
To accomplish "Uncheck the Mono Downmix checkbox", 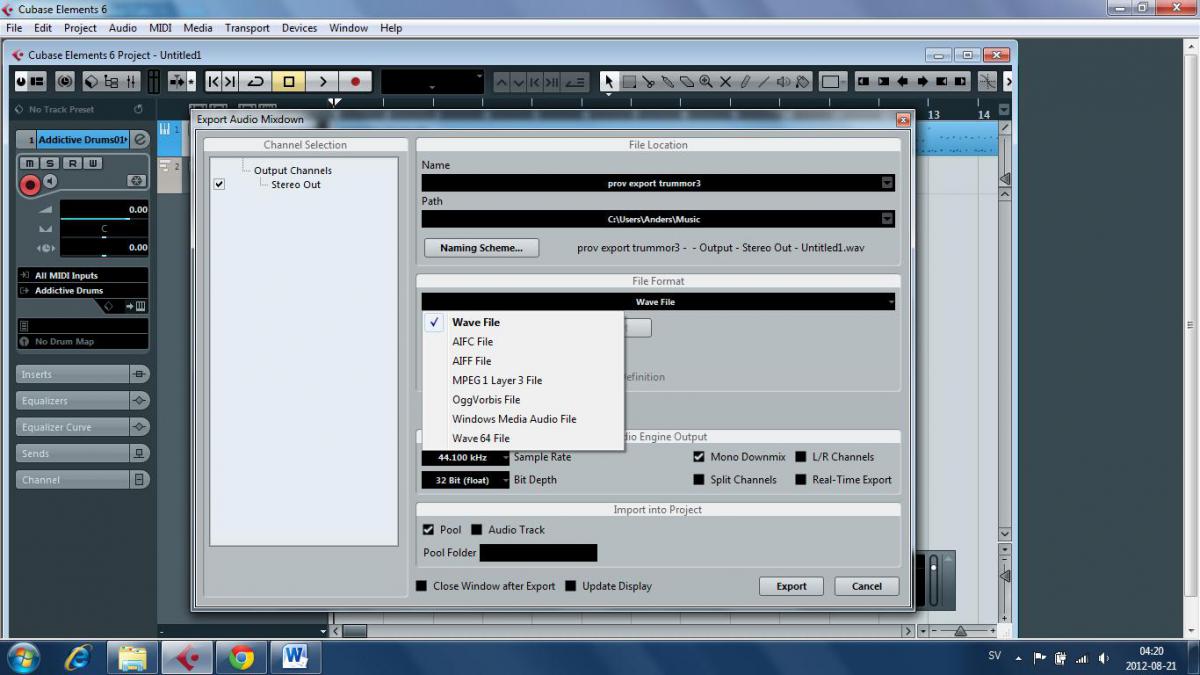I will 699,457.
